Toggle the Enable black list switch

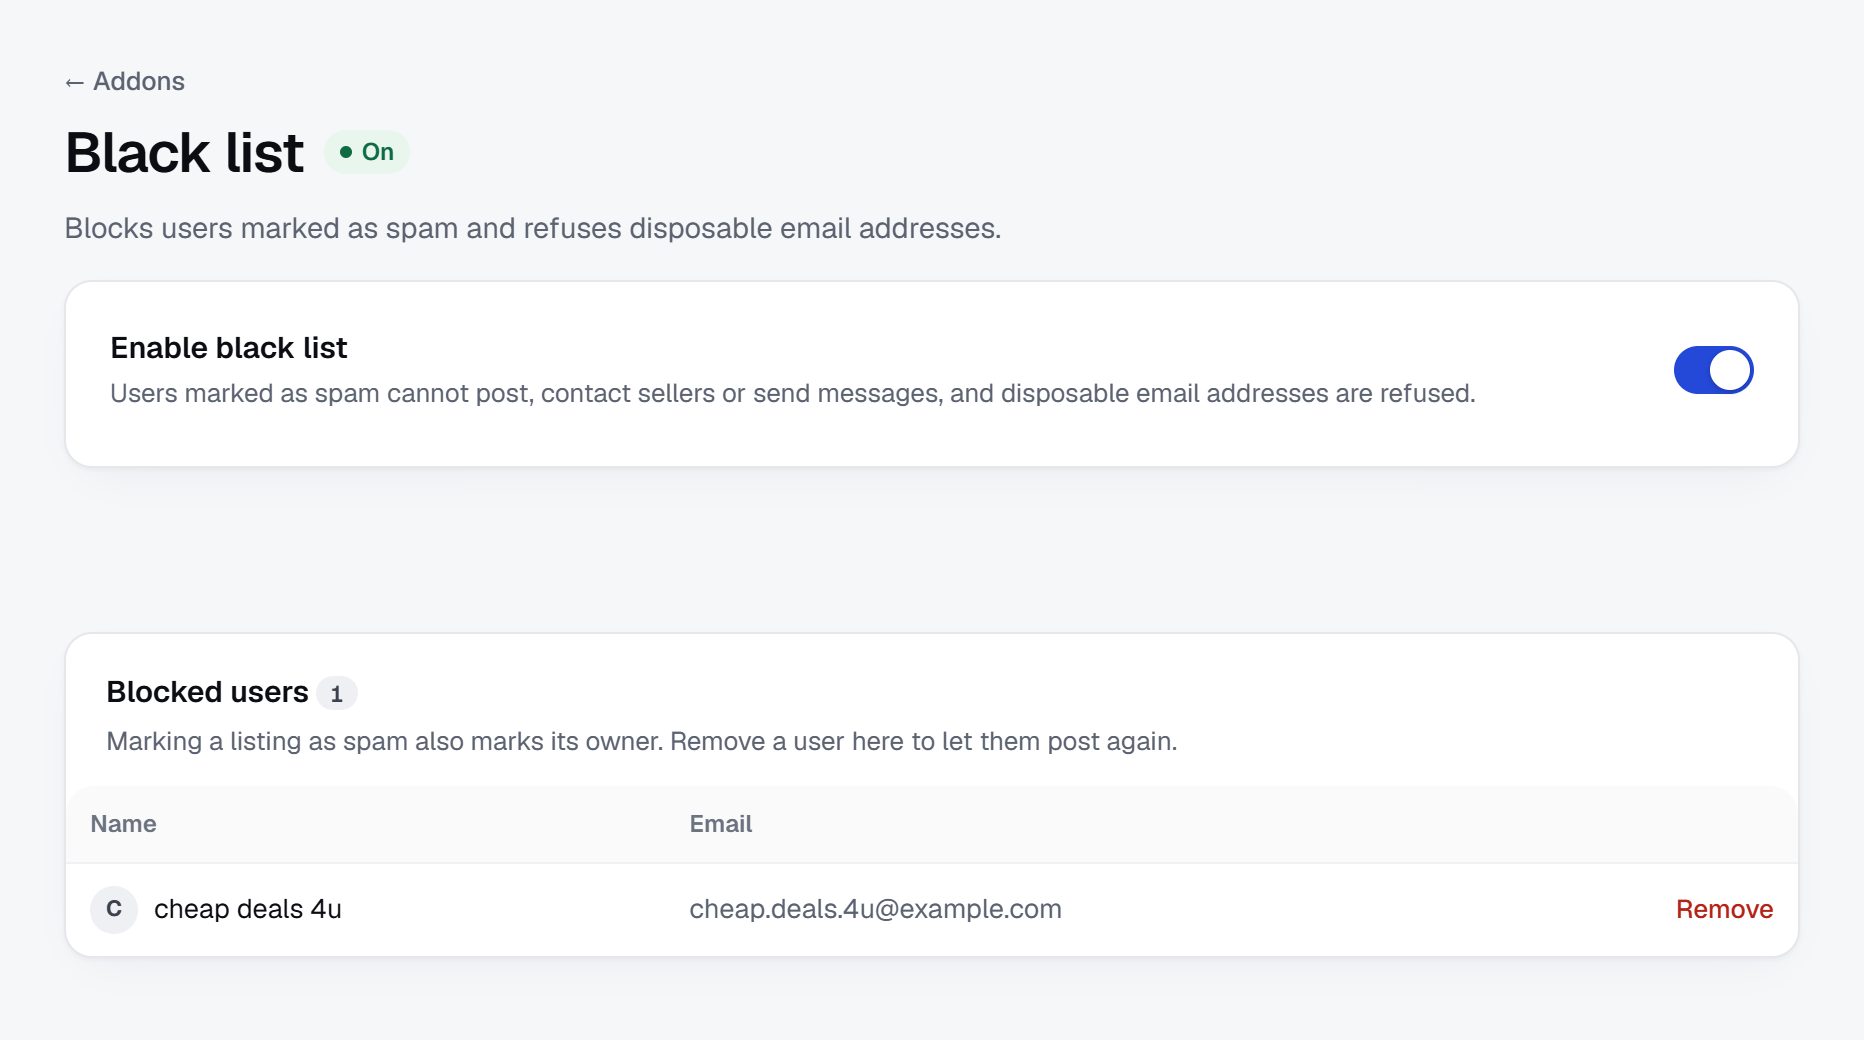click(1713, 370)
